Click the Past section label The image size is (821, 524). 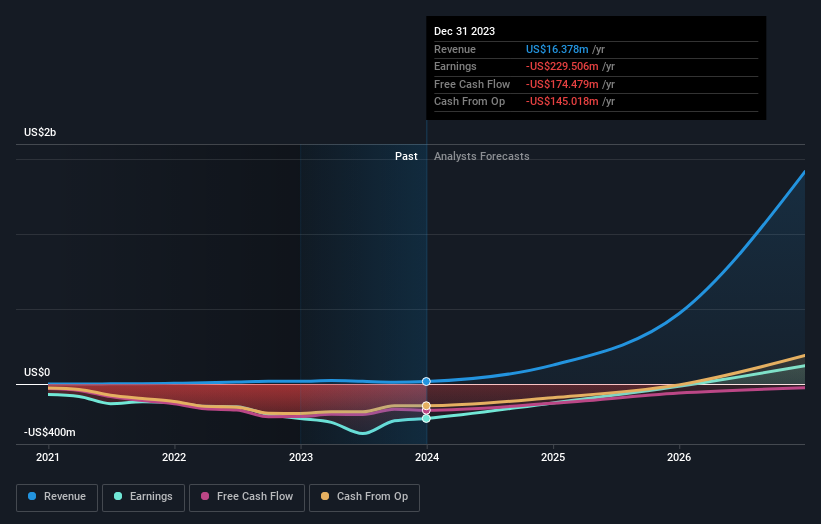(406, 156)
